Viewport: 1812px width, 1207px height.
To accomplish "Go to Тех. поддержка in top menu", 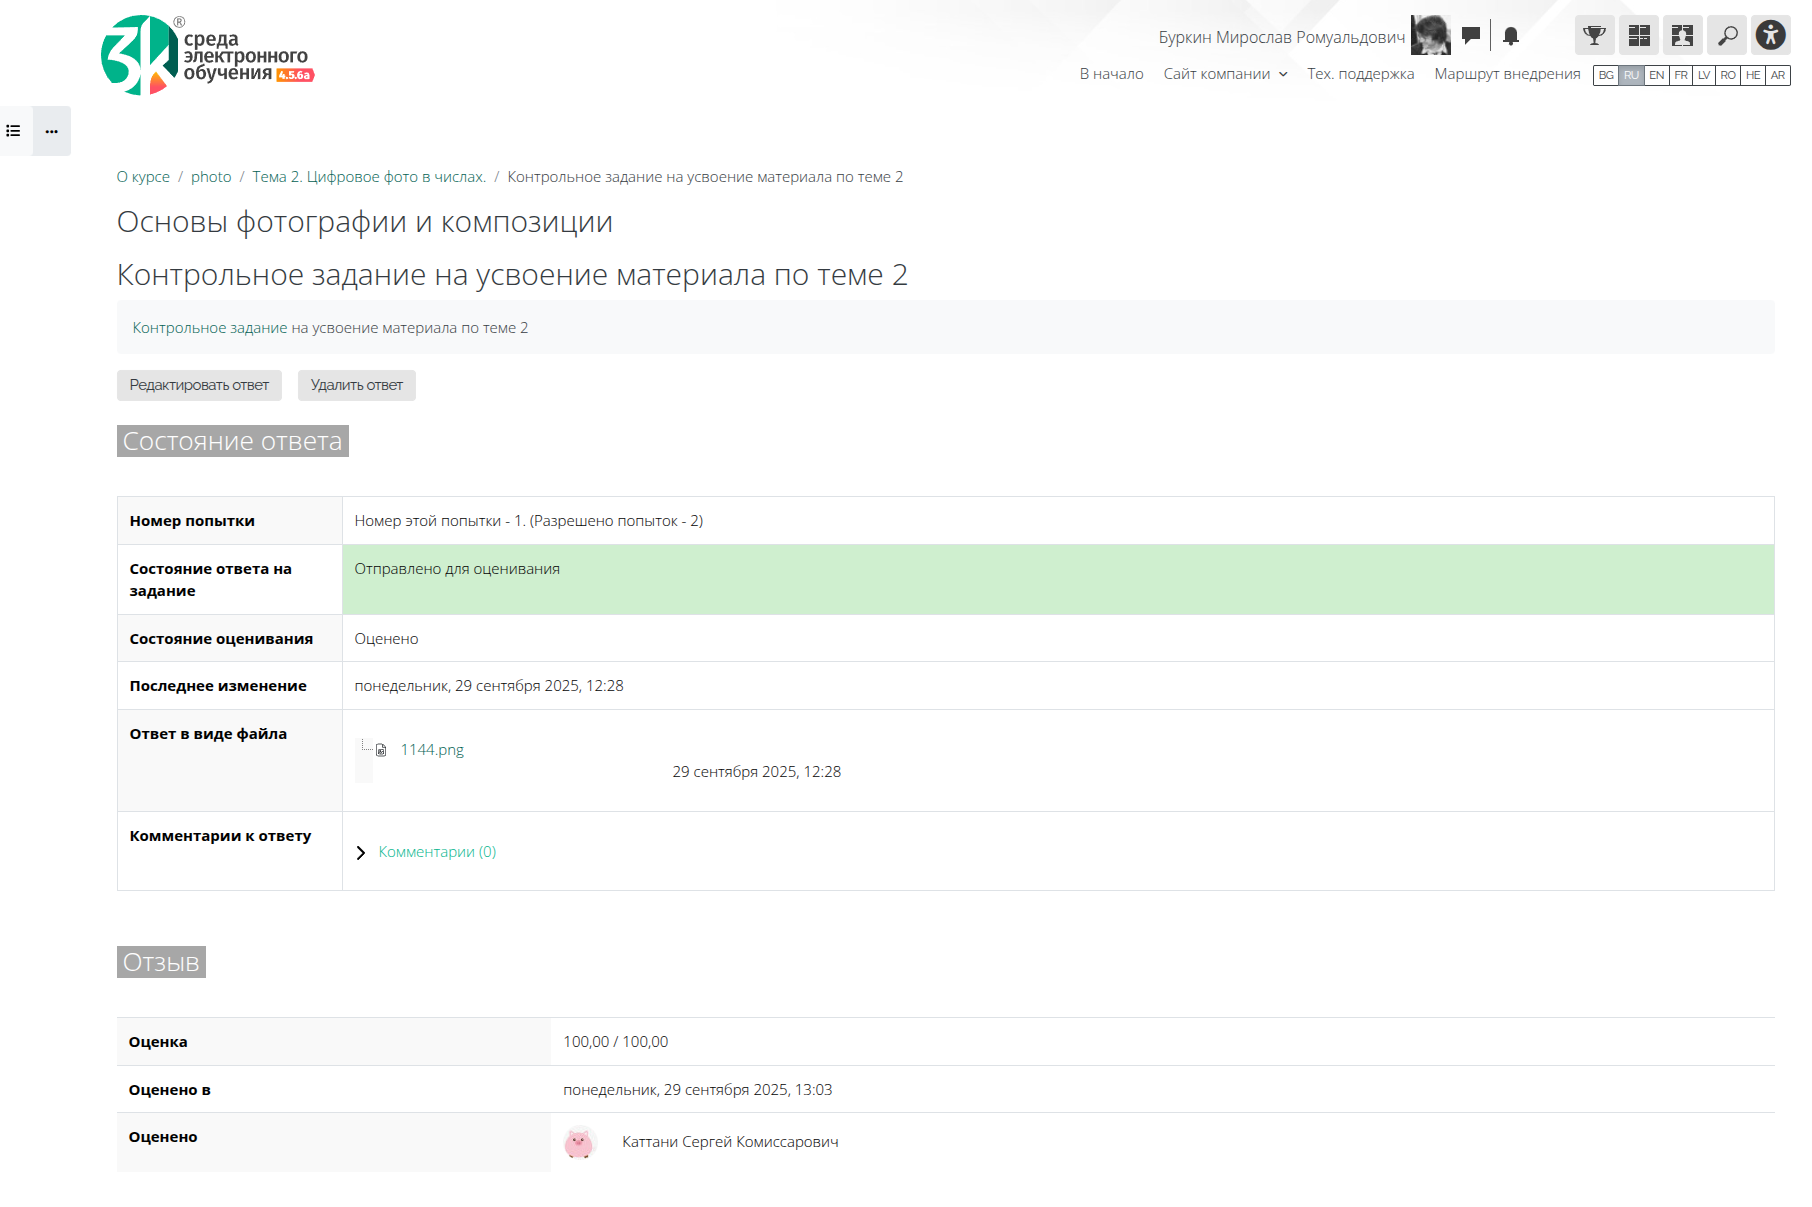I will (1360, 74).
